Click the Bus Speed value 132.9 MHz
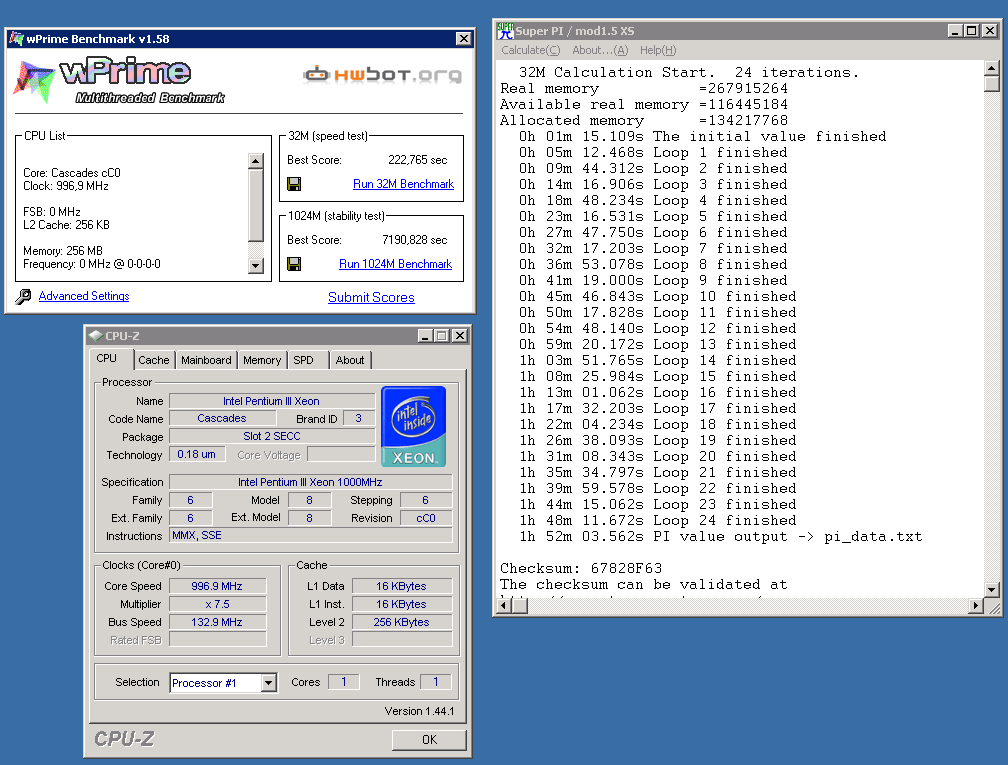The width and height of the screenshot is (1008, 765). tap(217, 622)
